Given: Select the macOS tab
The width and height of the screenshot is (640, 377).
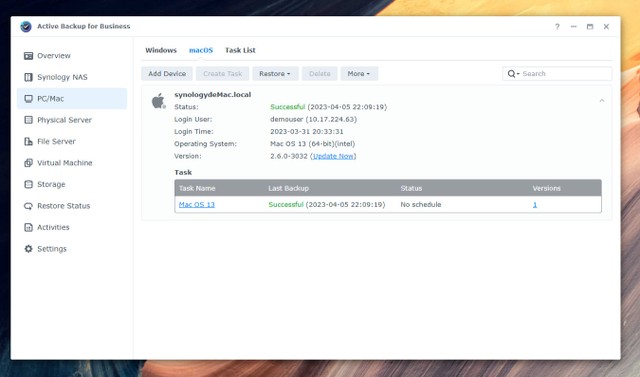Looking at the screenshot, I should [201, 50].
